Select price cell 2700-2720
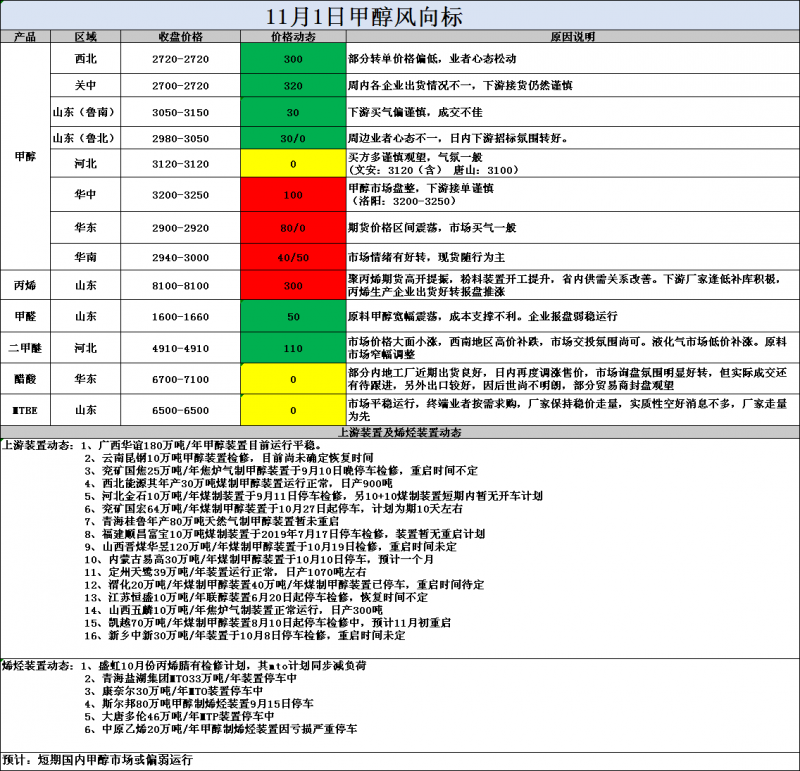This screenshot has width=800, height=771. pos(181,85)
